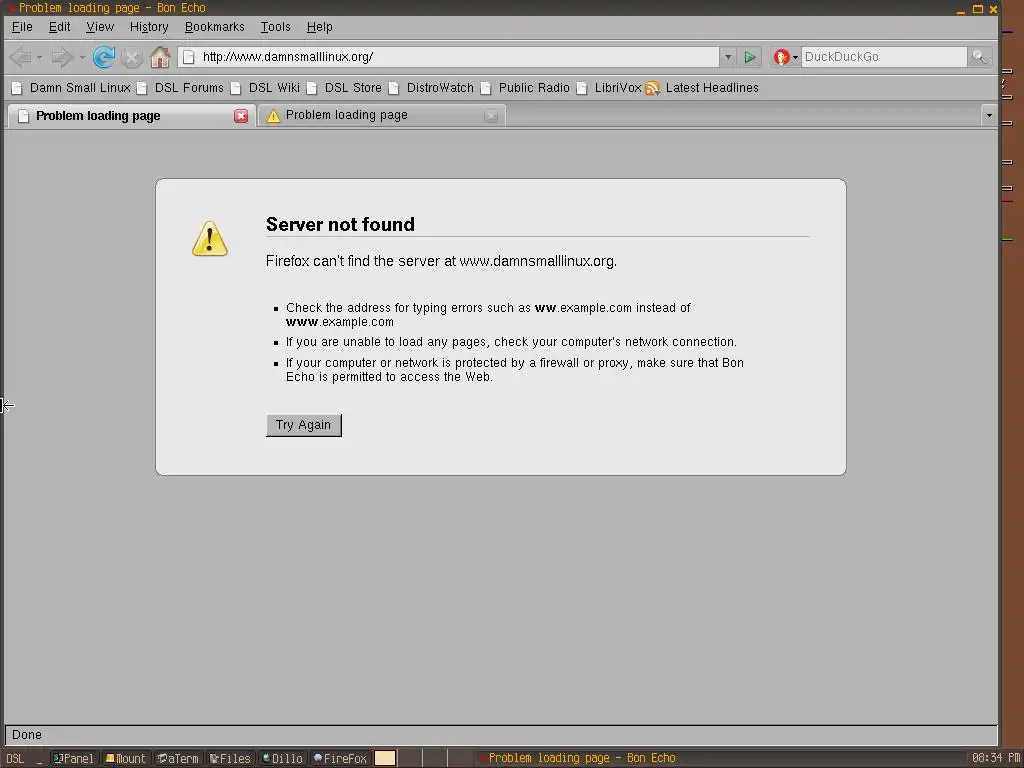Stop loading with the Stop button
1024x768 pixels.
(x=132, y=57)
